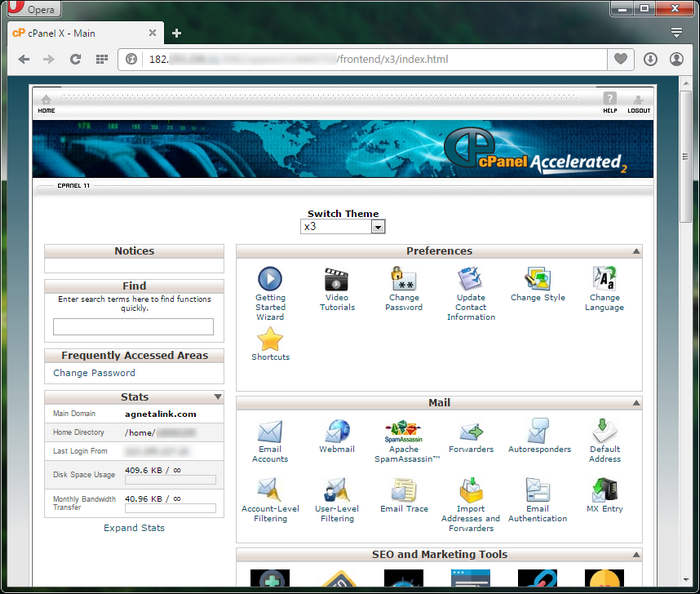
Task: Open a new browser tab
Action: pos(176,33)
